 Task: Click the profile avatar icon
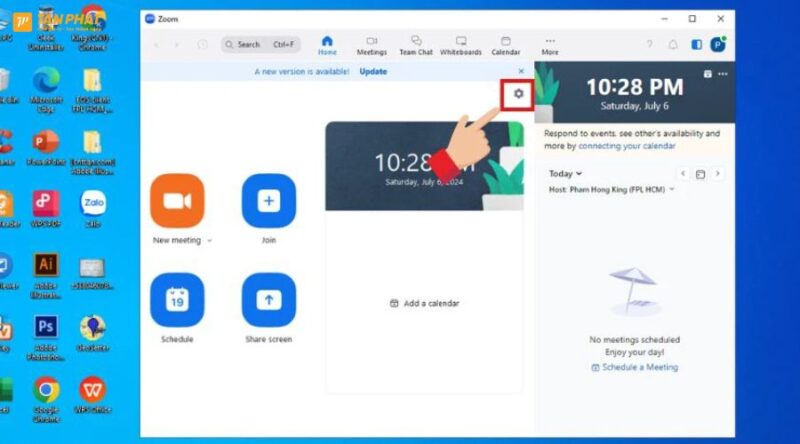click(x=717, y=45)
